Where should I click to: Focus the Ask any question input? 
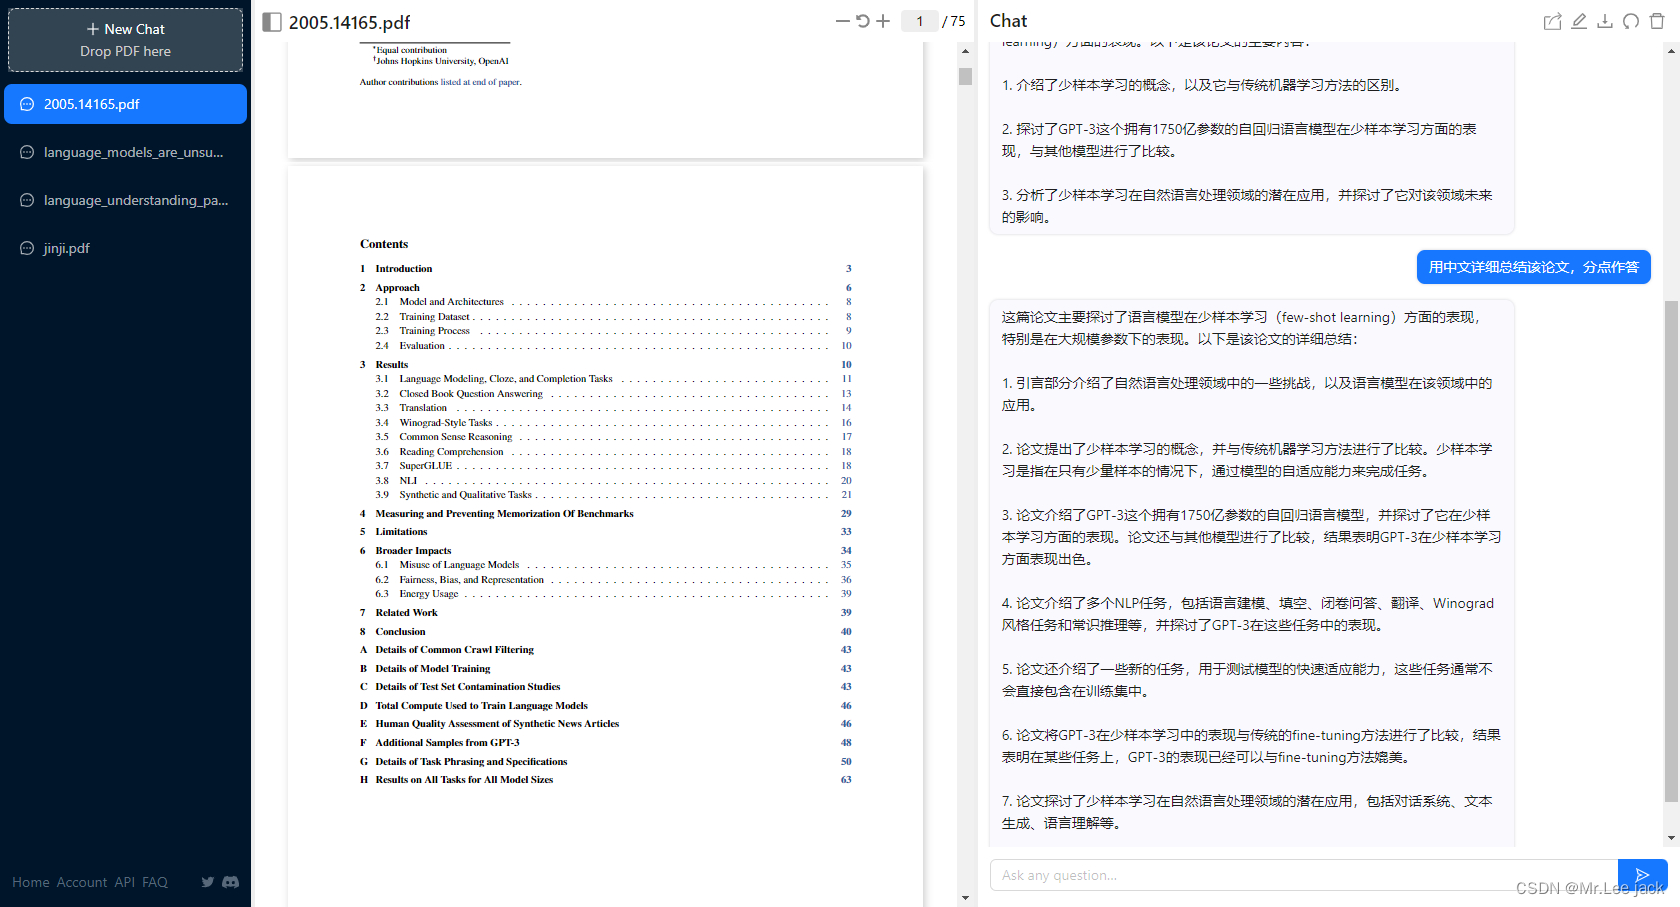tap(1304, 875)
